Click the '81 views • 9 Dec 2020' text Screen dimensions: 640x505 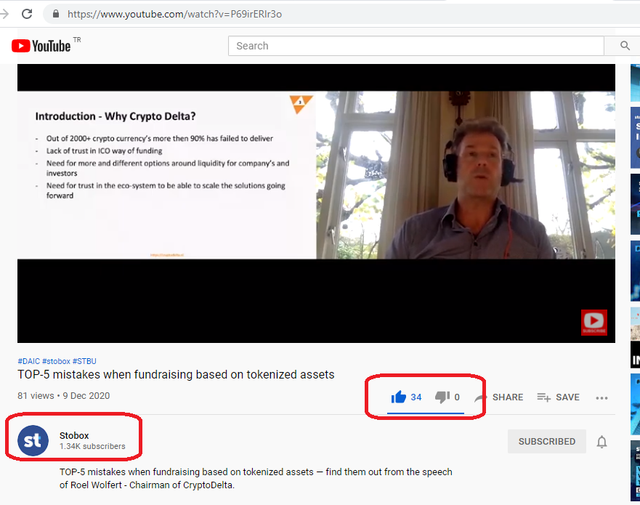click(64, 396)
